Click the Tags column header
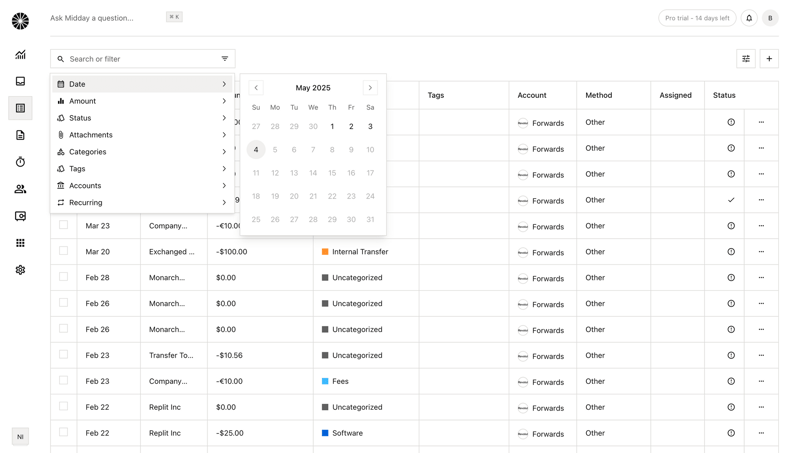 coord(436,95)
